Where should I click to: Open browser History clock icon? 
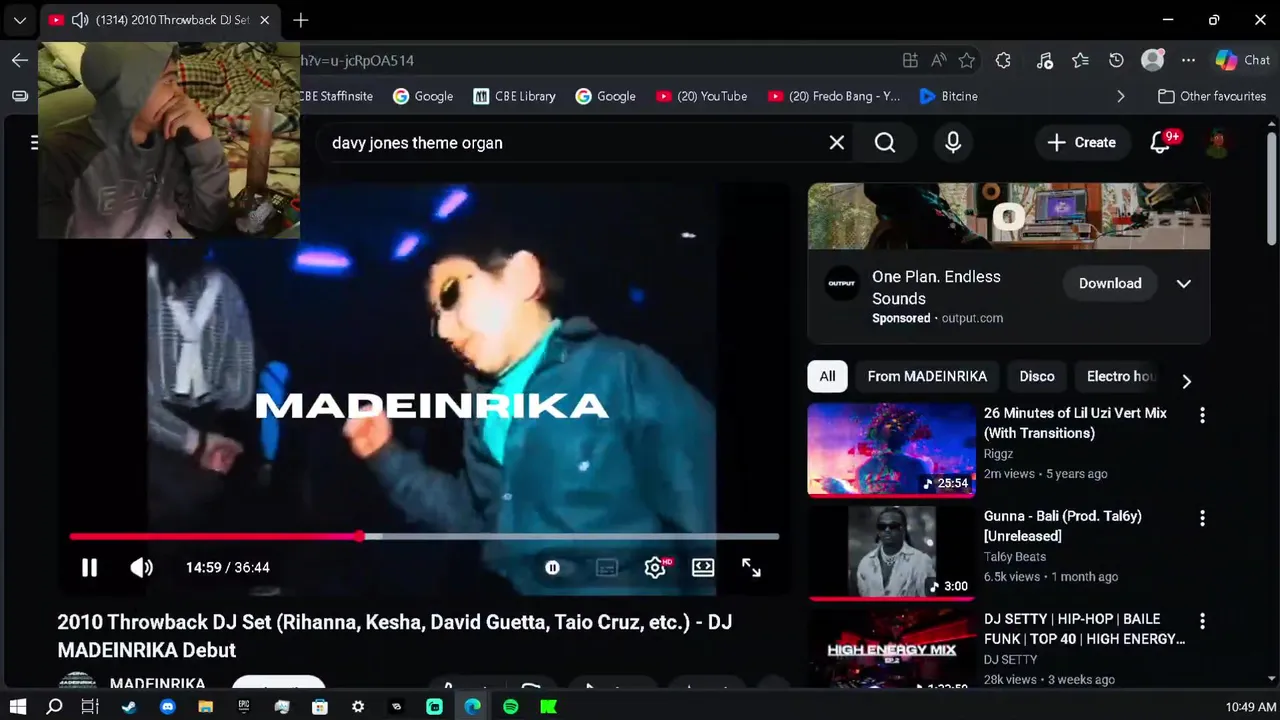[x=1116, y=60]
